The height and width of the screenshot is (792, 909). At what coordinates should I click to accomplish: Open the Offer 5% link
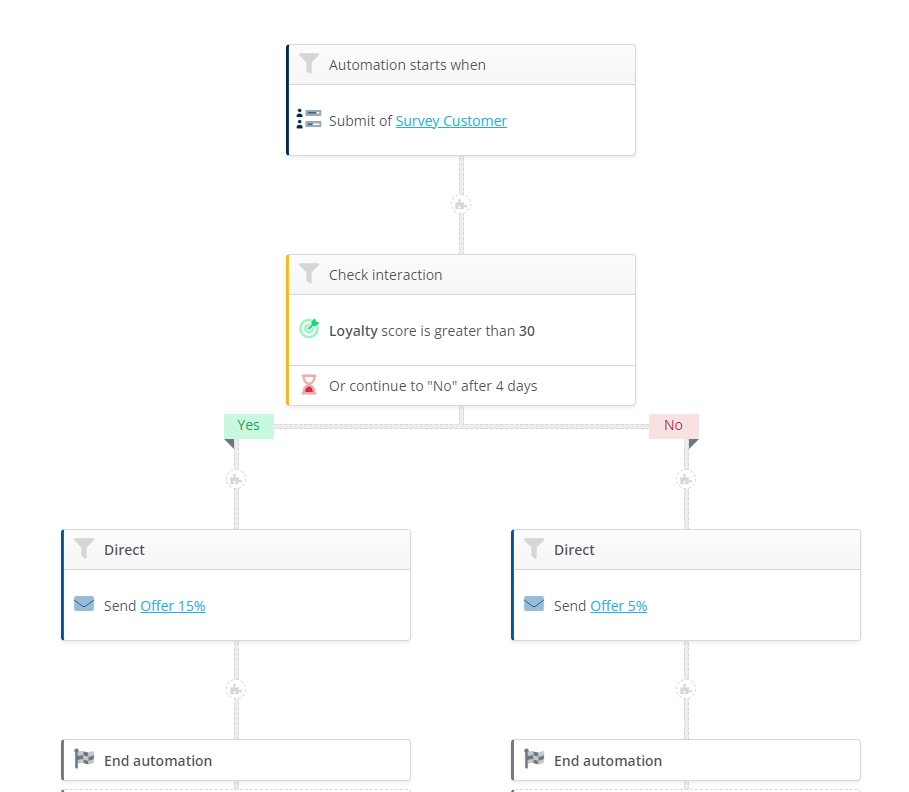(x=618, y=605)
